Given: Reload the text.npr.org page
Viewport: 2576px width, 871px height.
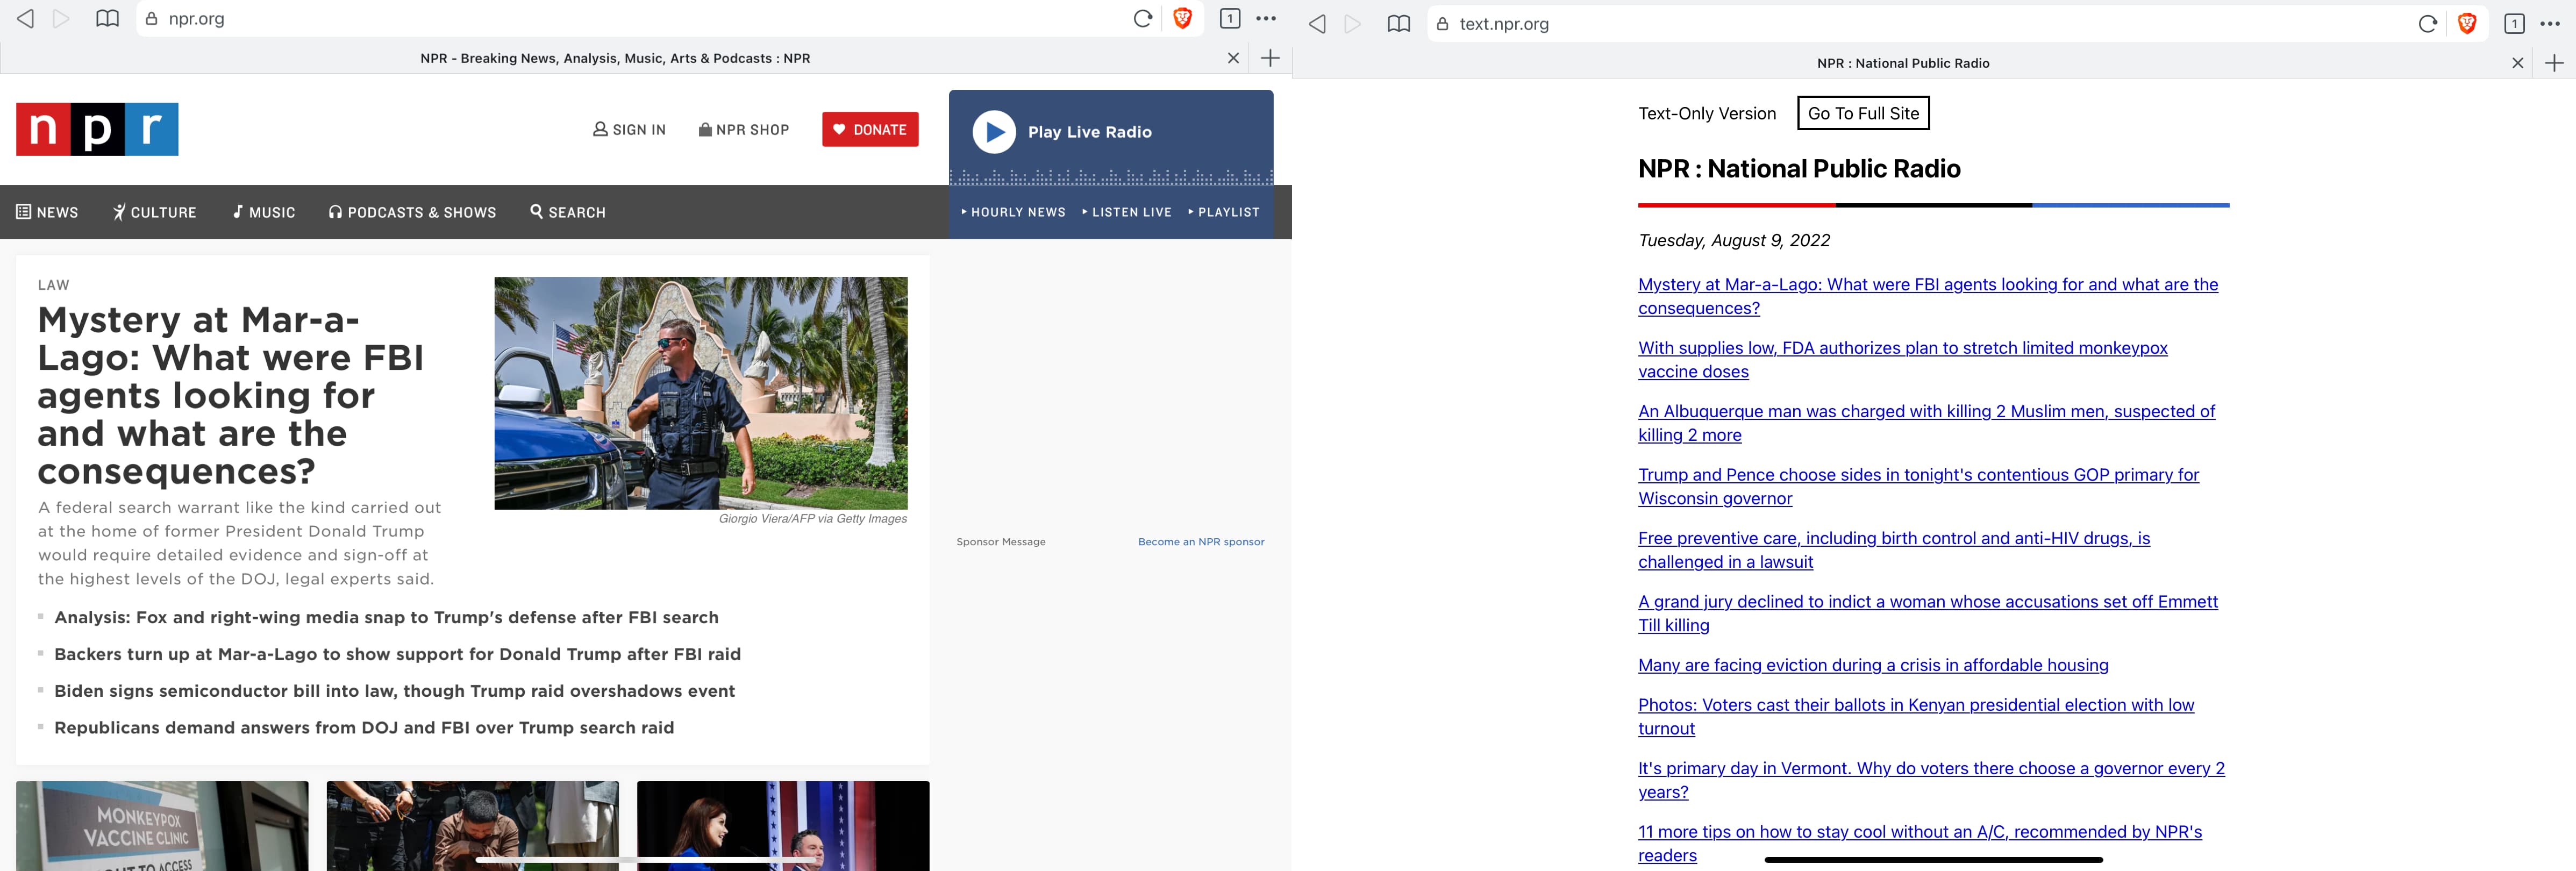Looking at the screenshot, I should point(2427,24).
